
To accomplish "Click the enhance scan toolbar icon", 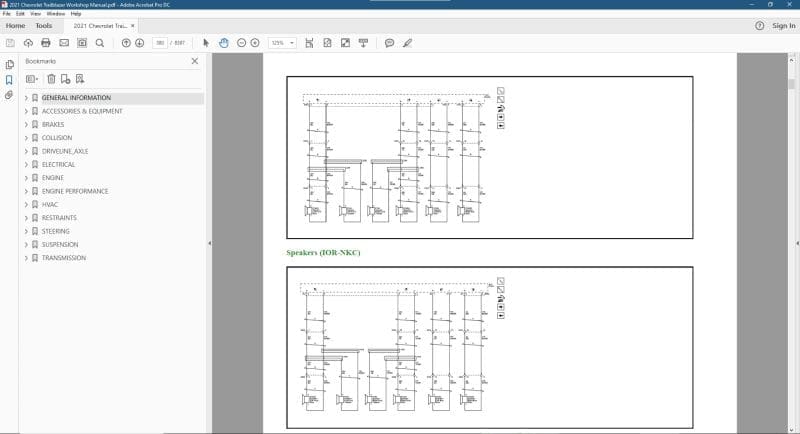I will pyautogui.click(x=82, y=43).
